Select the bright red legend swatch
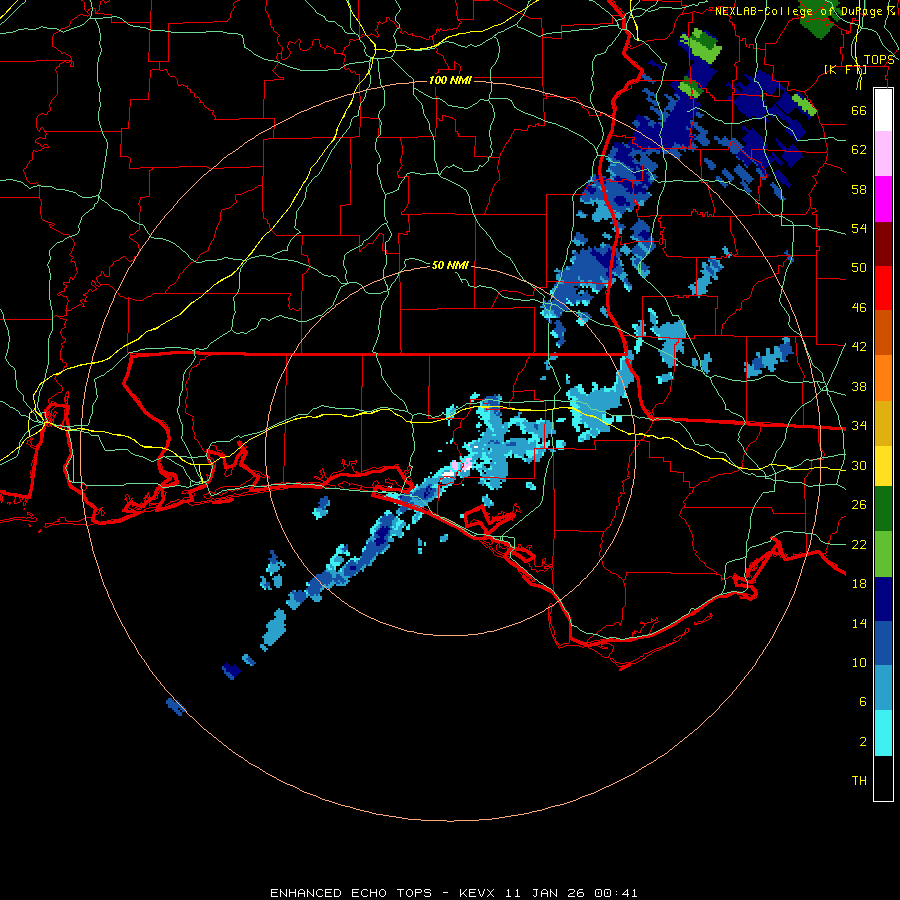900x900 pixels. (883, 288)
